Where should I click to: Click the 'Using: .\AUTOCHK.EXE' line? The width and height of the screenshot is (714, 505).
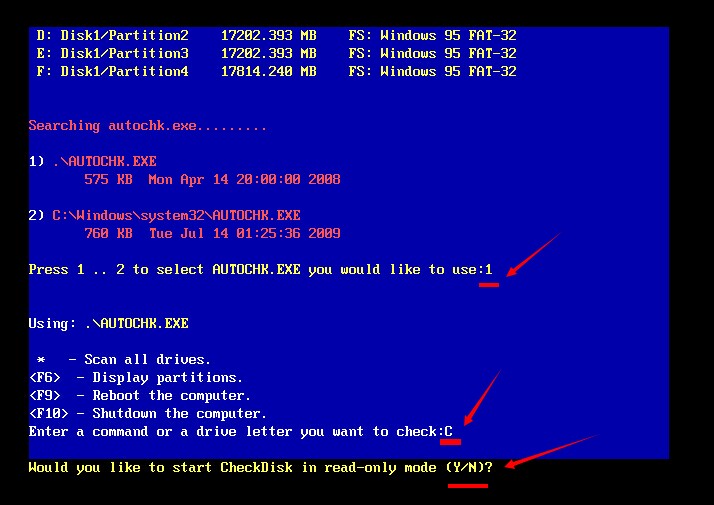[108, 323]
